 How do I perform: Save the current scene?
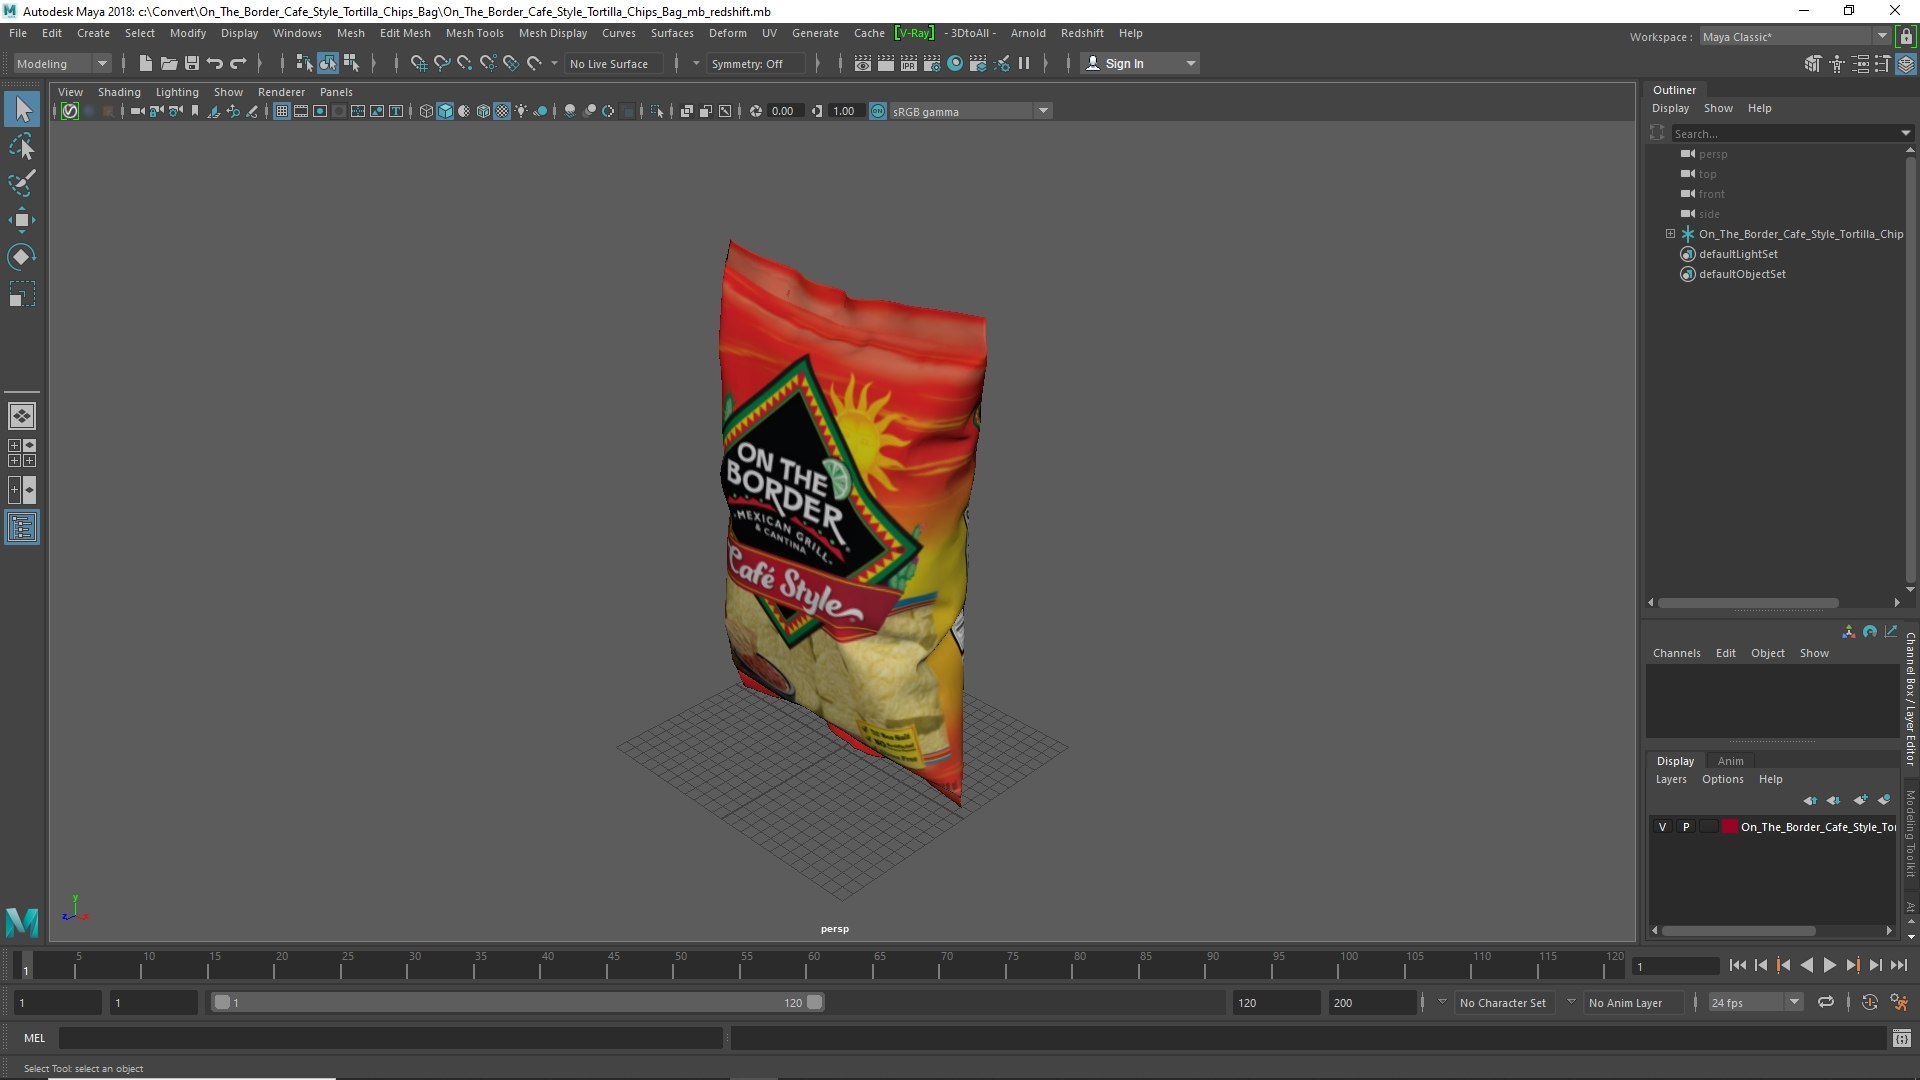point(192,63)
